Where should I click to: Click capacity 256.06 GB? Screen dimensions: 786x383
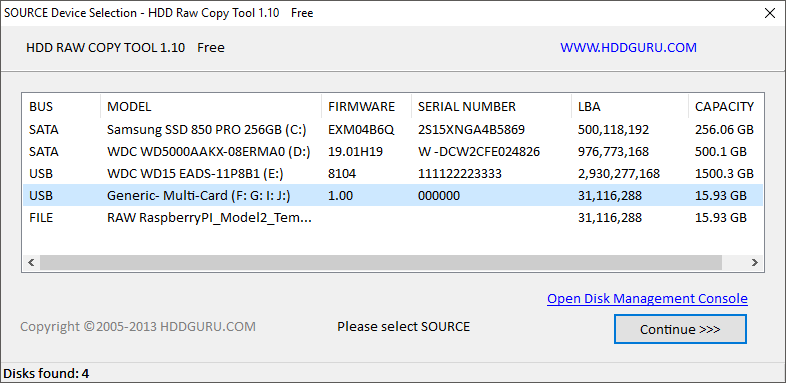click(724, 130)
